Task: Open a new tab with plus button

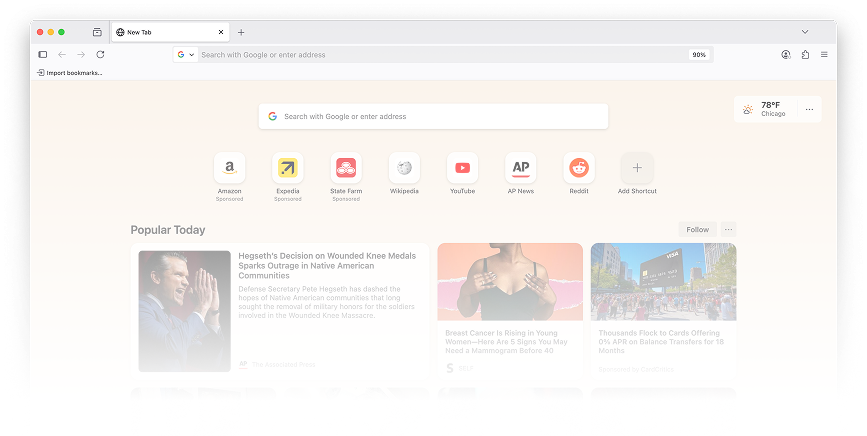Action: point(241,32)
